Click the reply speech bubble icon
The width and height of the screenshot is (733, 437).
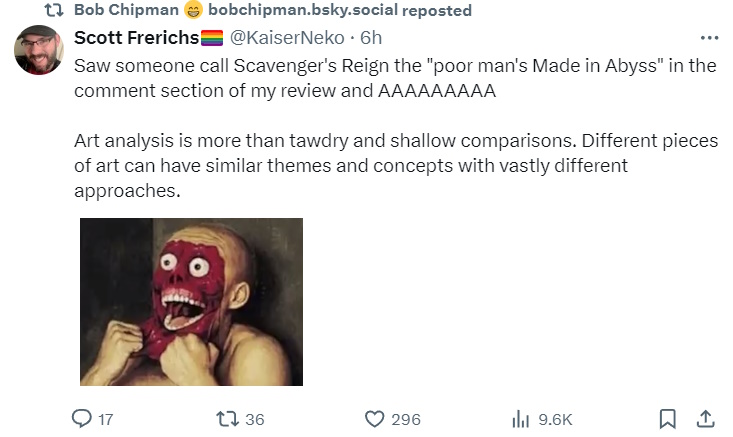point(83,419)
